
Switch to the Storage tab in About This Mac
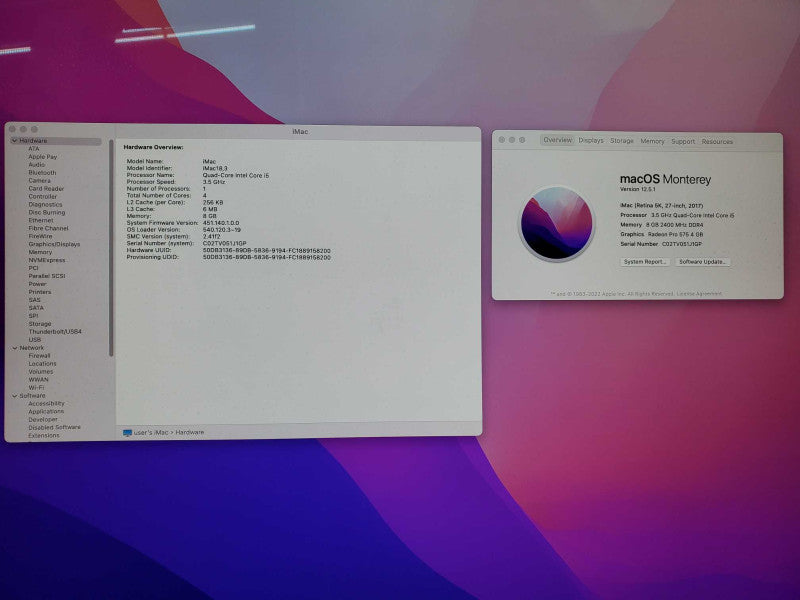[x=622, y=141]
